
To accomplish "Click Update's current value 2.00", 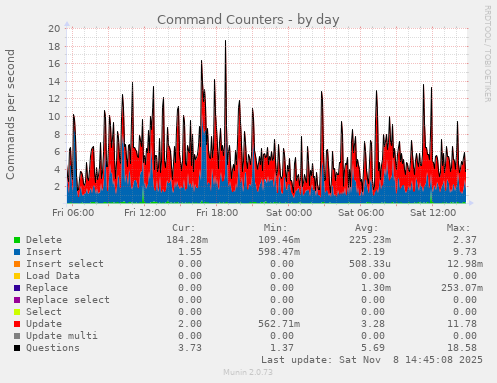I will click(190, 324).
